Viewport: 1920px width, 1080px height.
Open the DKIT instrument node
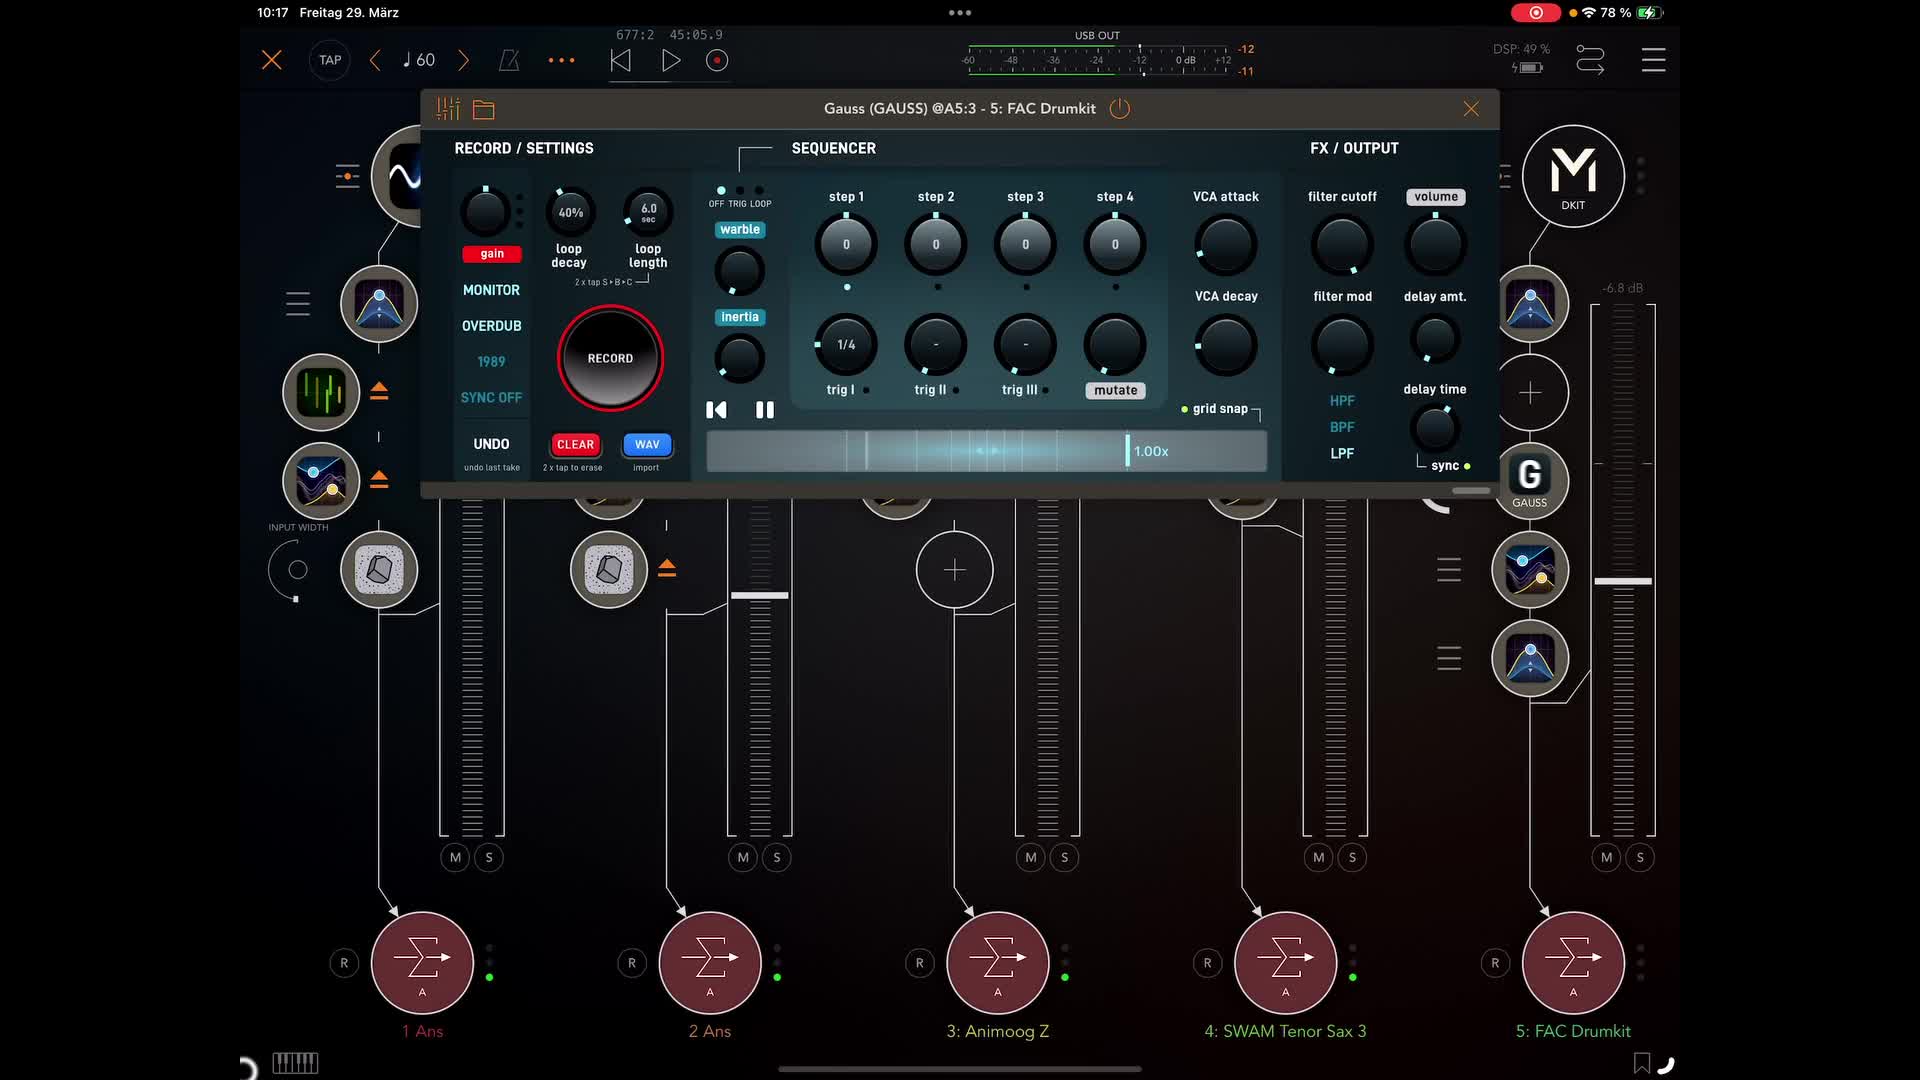(x=1573, y=176)
